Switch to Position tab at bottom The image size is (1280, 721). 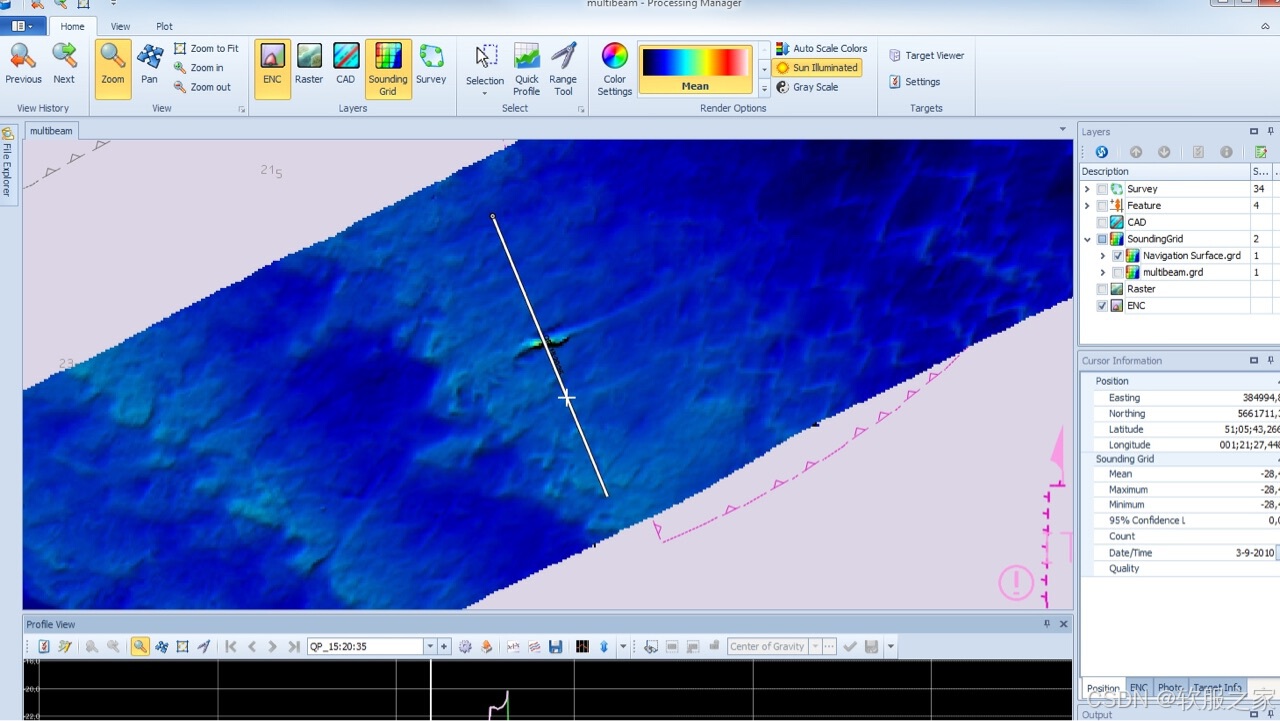pyautogui.click(x=1103, y=688)
